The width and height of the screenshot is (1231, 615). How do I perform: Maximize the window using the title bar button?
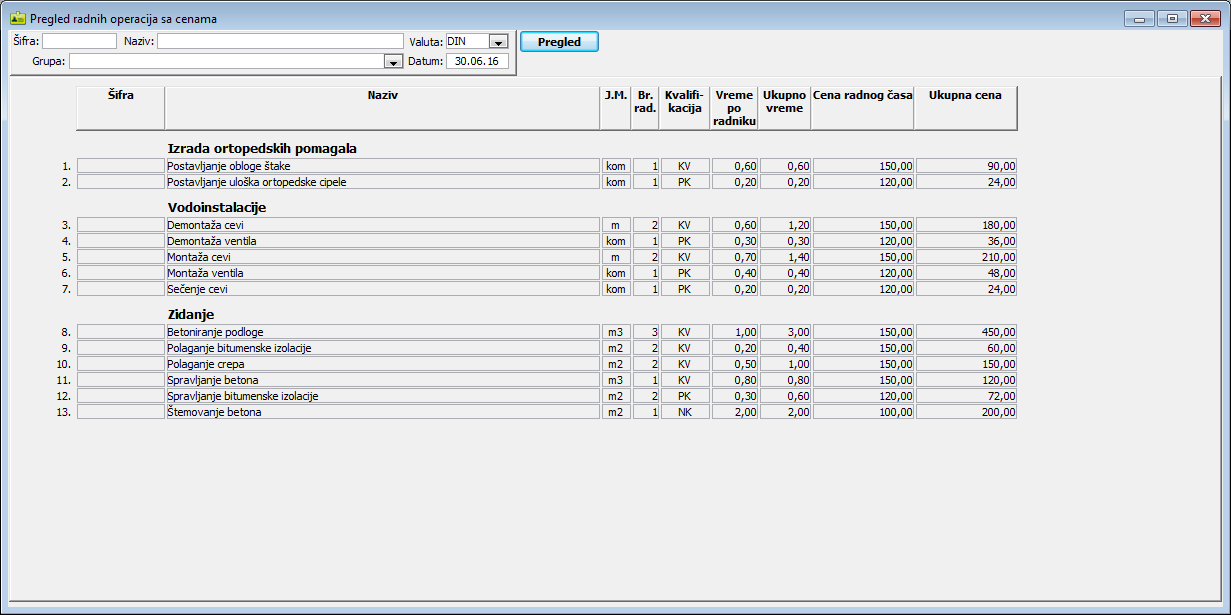pyautogui.click(x=1171, y=18)
